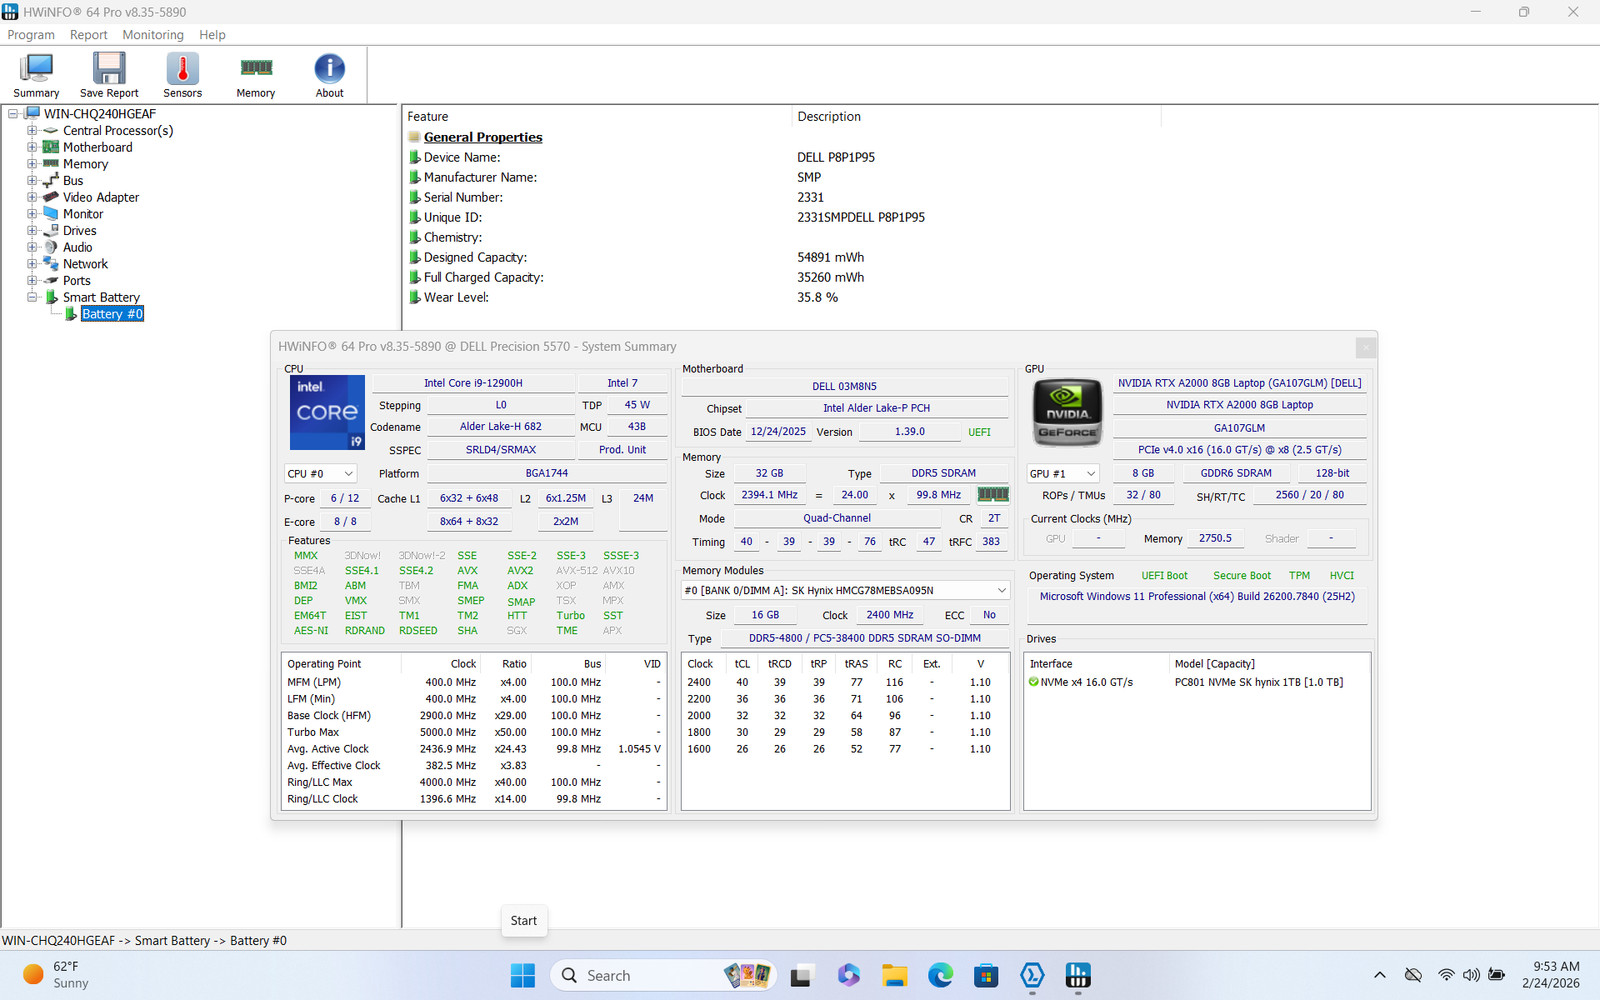
Task: Open the GPU #1 selector dropdown
Action: coord(1063,474)
